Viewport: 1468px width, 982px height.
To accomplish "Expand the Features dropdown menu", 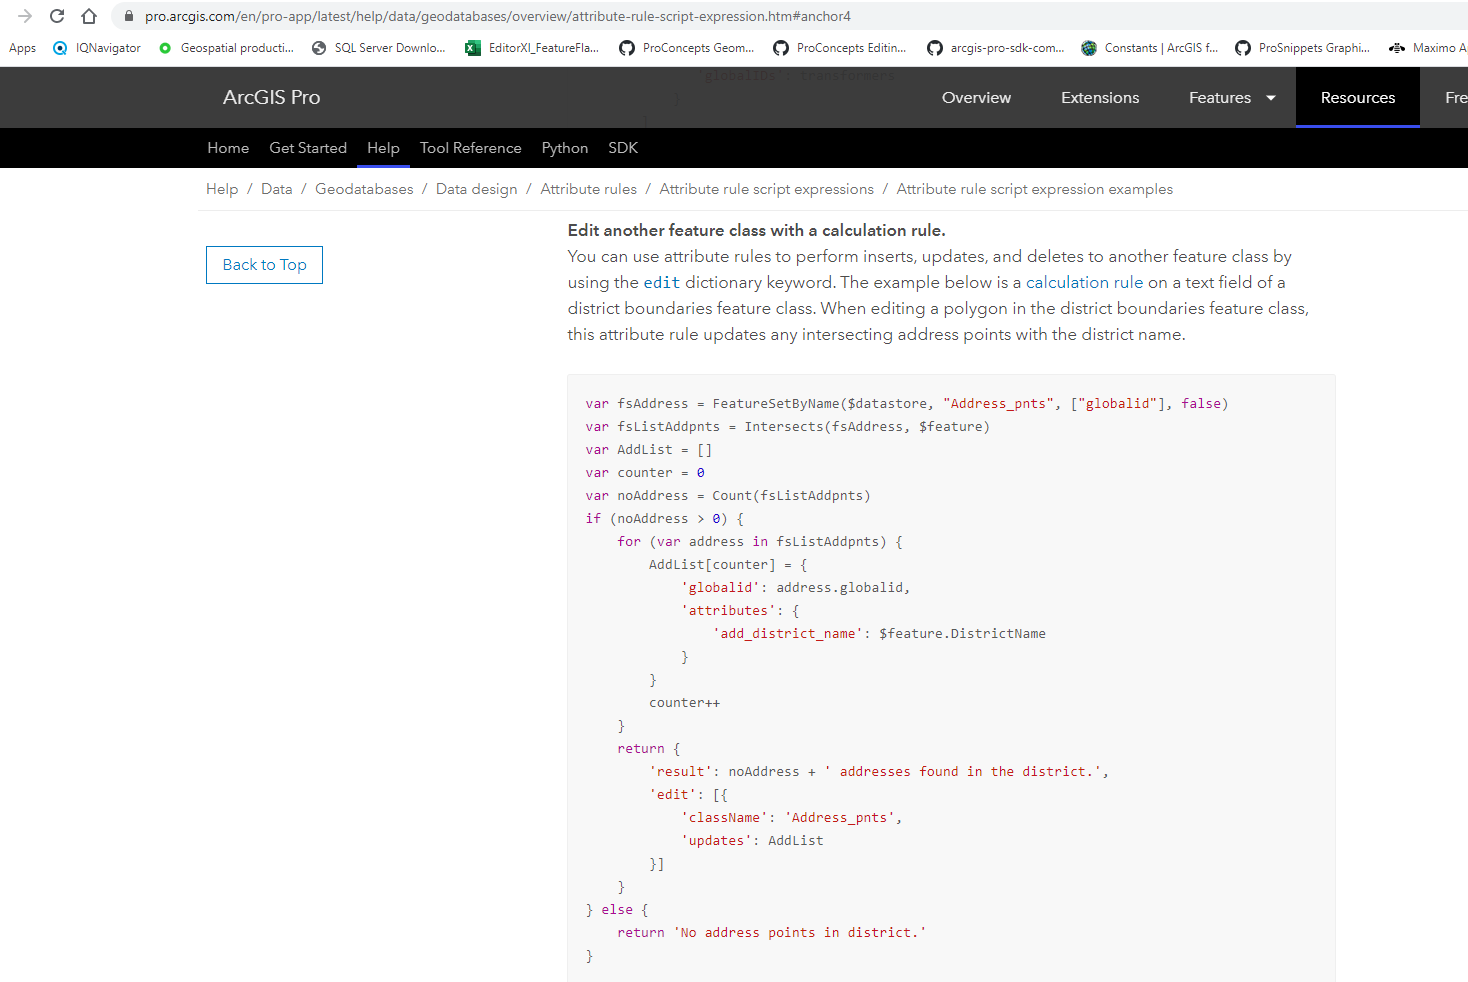I will (1231, 97).
